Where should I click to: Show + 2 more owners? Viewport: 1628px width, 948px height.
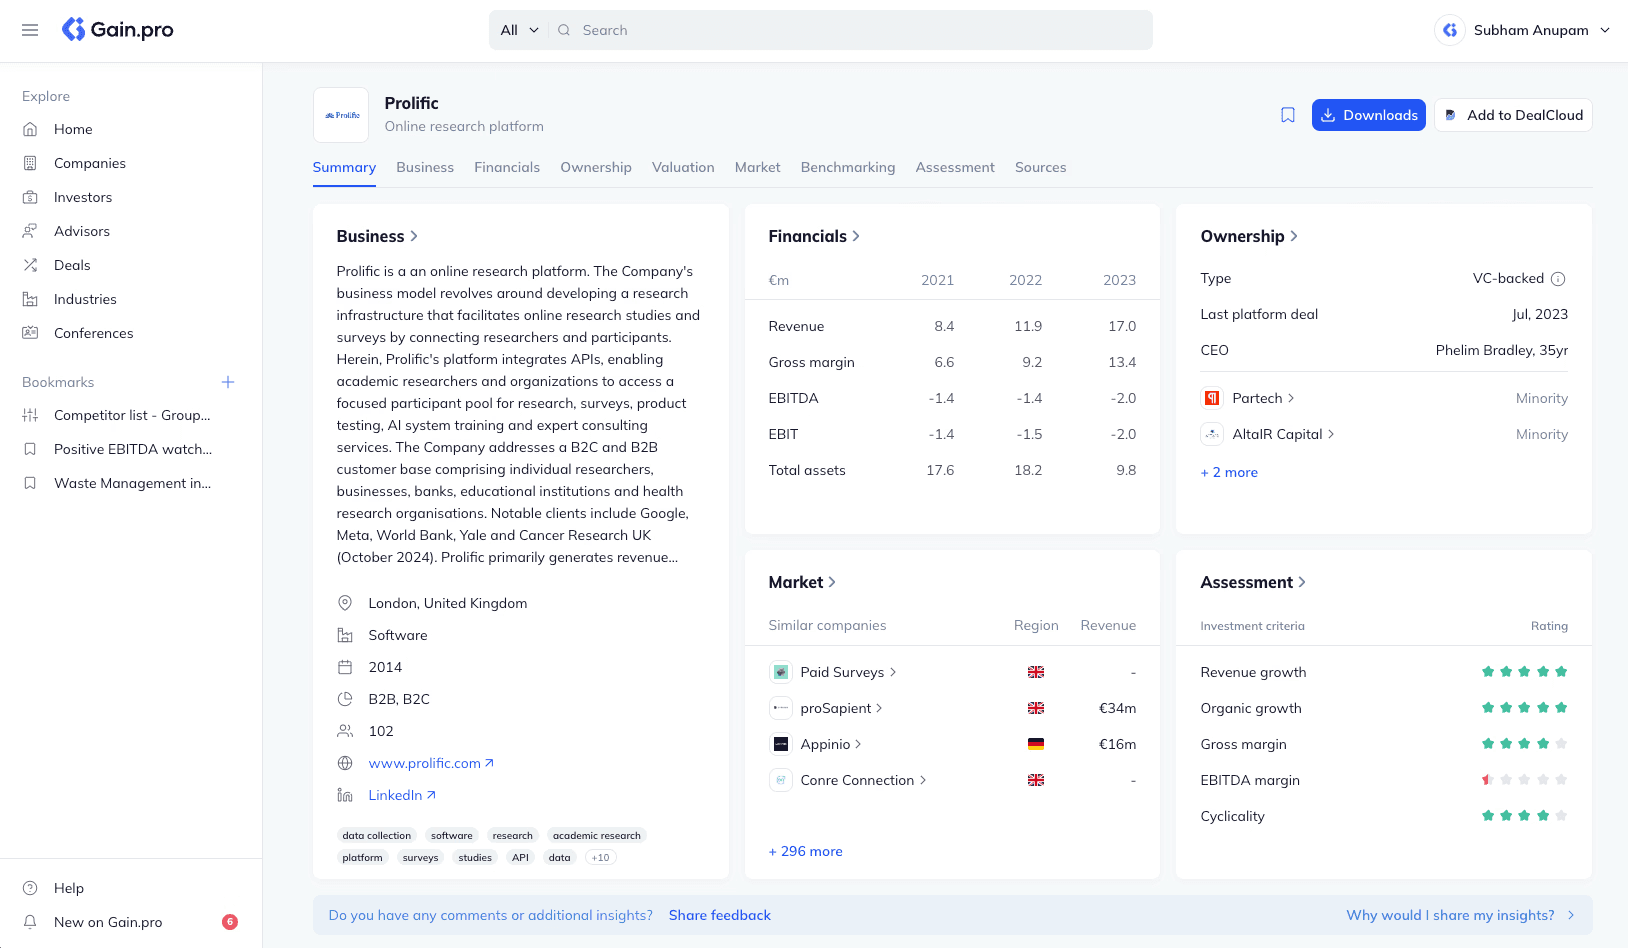coord(1229,472)
